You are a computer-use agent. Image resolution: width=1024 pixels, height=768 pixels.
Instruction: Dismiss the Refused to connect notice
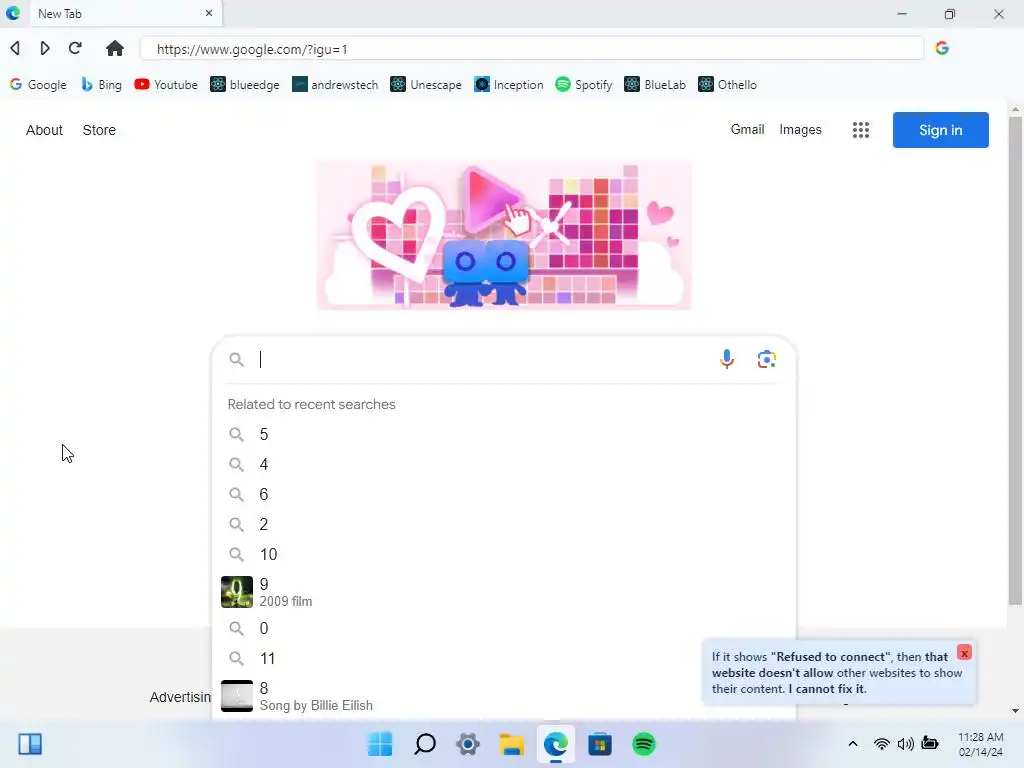coord(965,652)
